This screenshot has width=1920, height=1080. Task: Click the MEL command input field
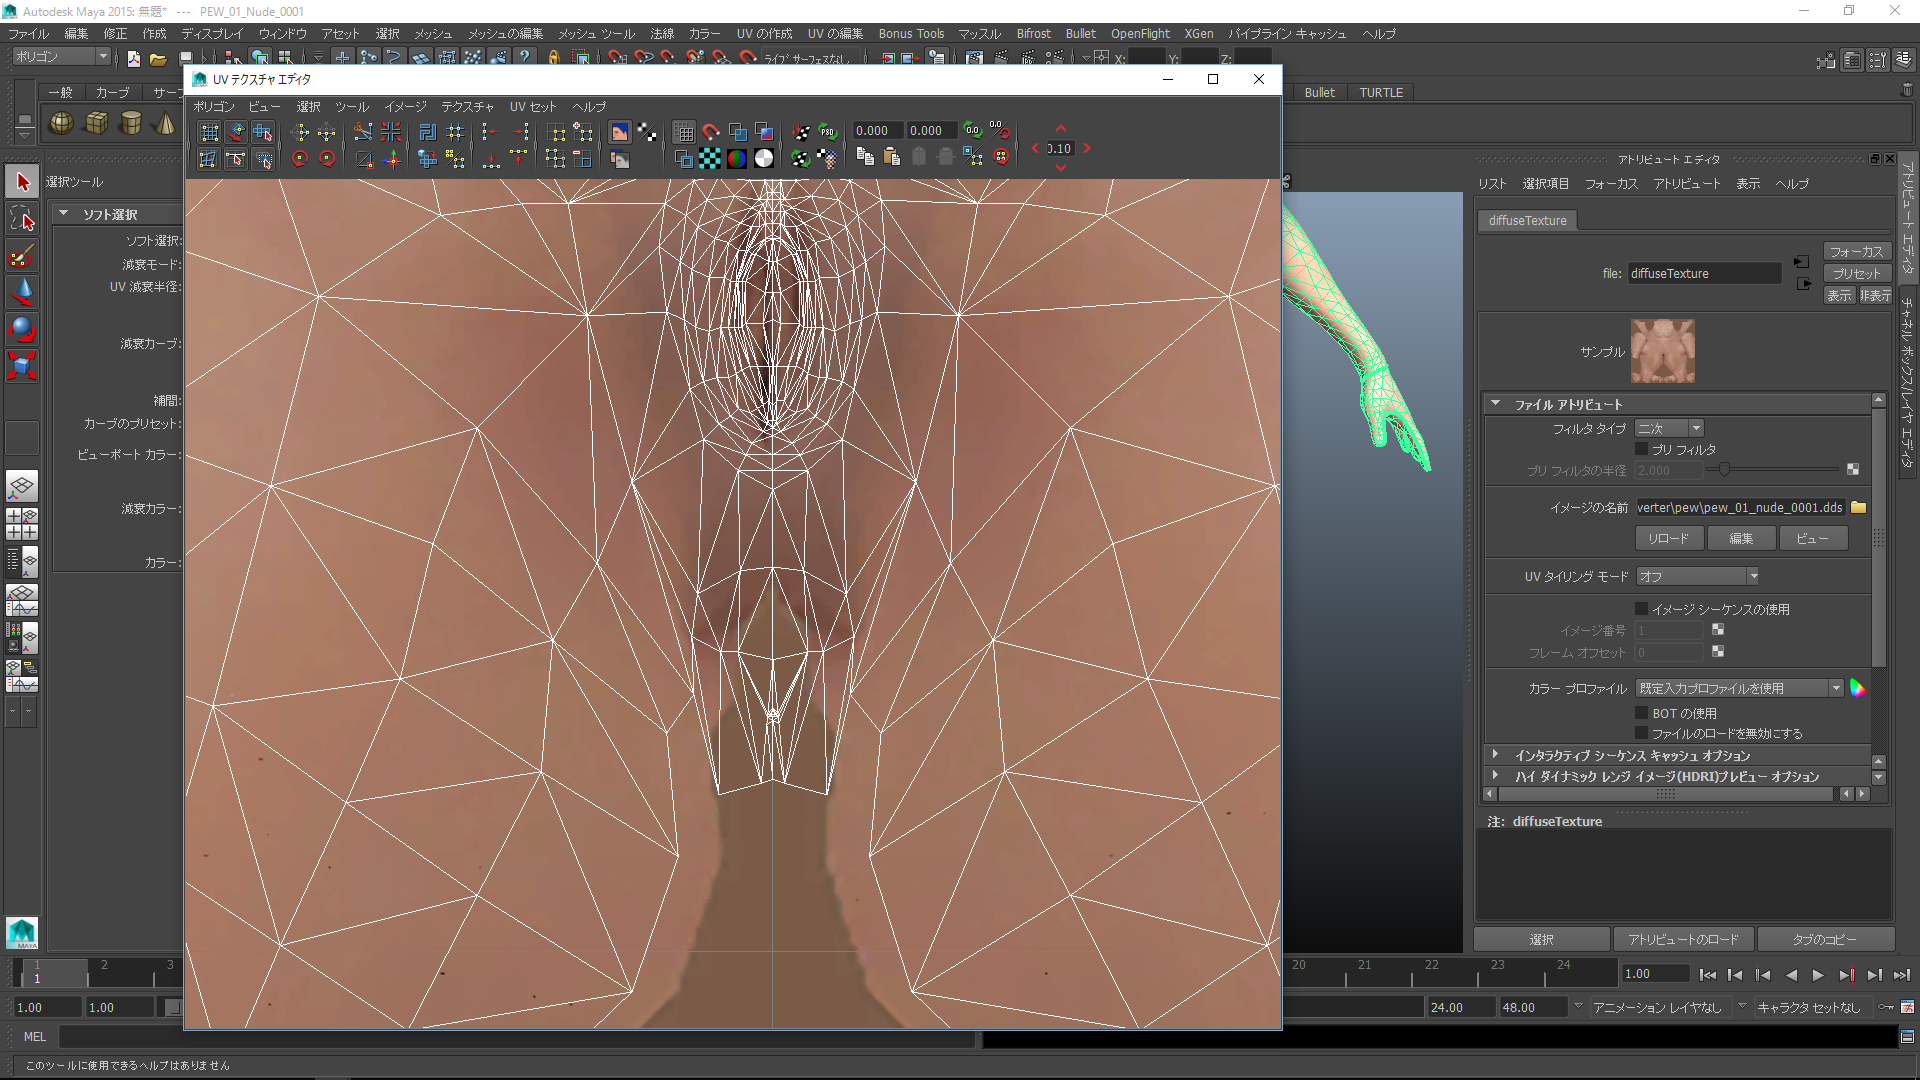coord(517,1037)
